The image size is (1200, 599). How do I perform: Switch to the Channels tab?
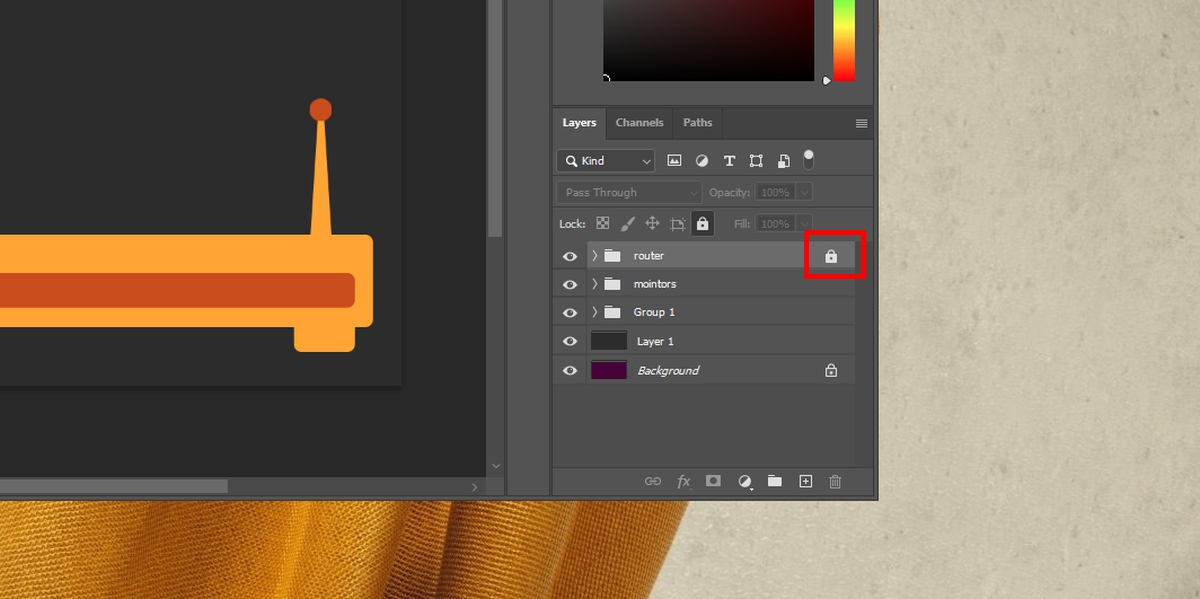pos(639,123)
